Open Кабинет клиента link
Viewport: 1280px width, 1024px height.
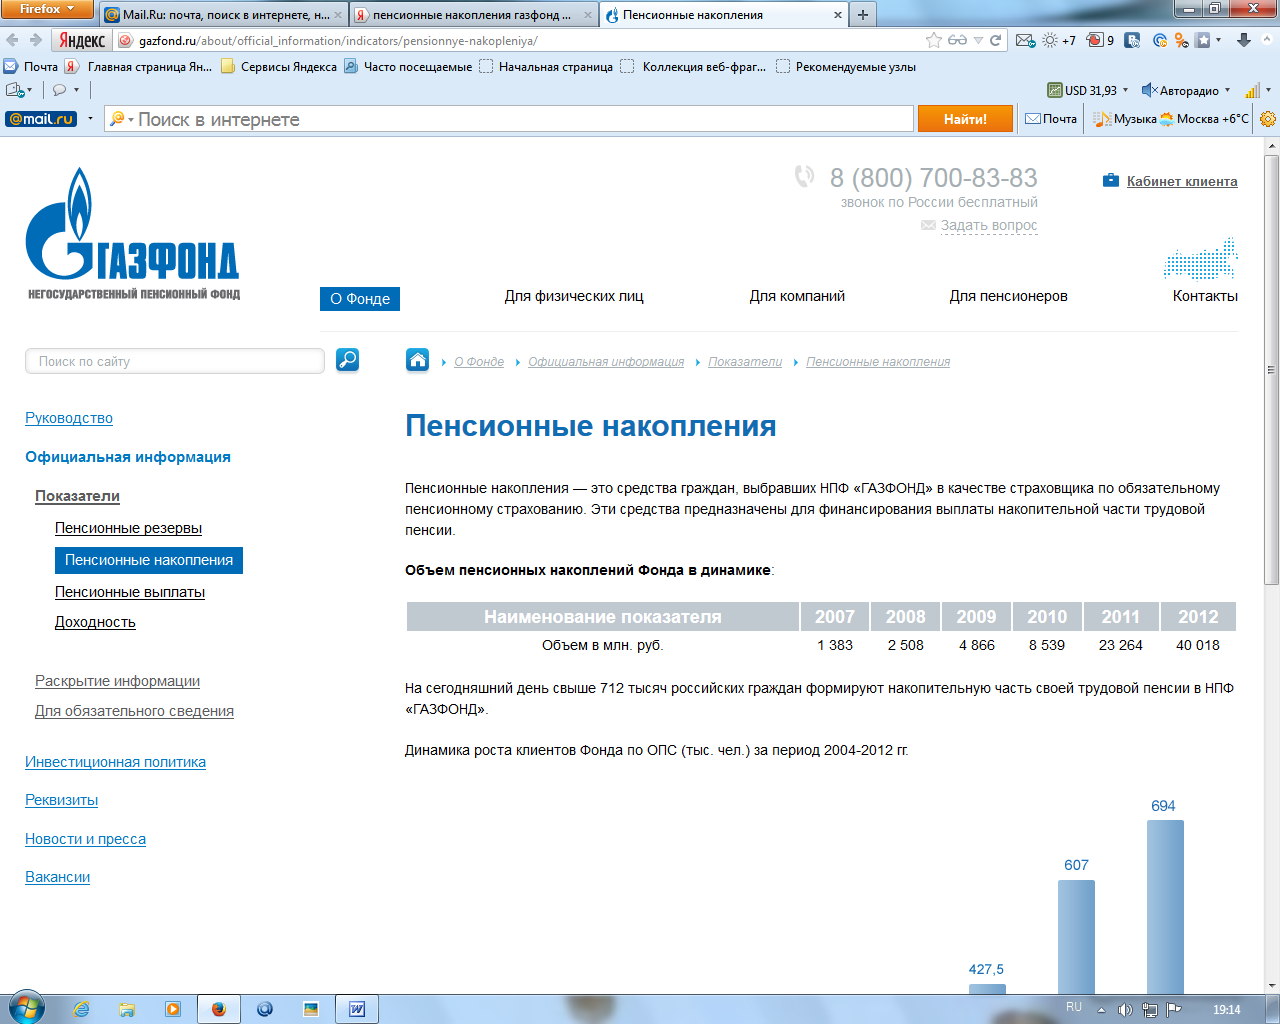pyautogui.click(x=1182, y=181)
